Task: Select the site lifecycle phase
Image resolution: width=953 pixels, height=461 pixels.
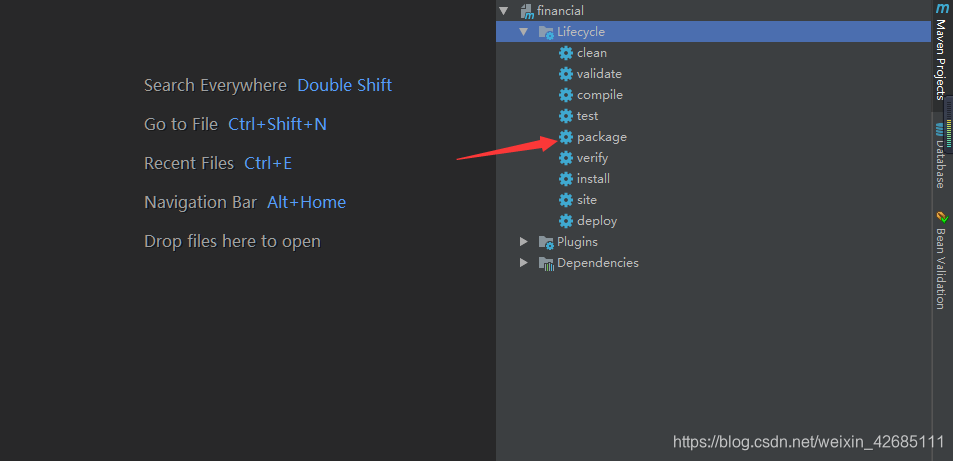Action: 587,200
